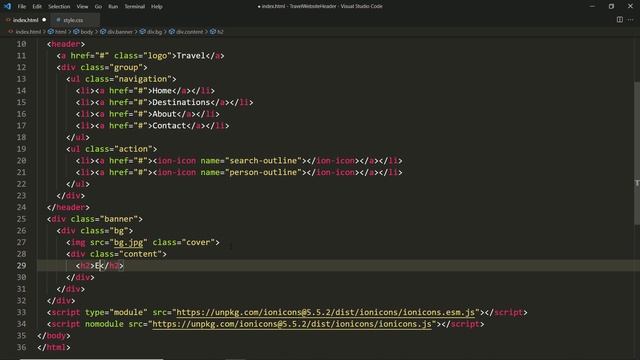Click div.bg in the breadcrumb
Viewport: 640px width, 360px height.
[154, 31]
